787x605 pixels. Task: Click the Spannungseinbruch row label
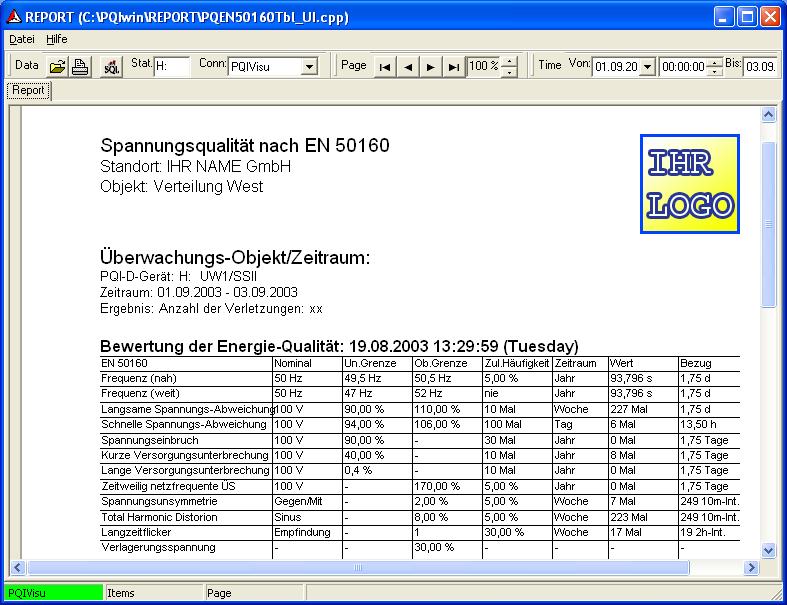click(x=150, y=440)
